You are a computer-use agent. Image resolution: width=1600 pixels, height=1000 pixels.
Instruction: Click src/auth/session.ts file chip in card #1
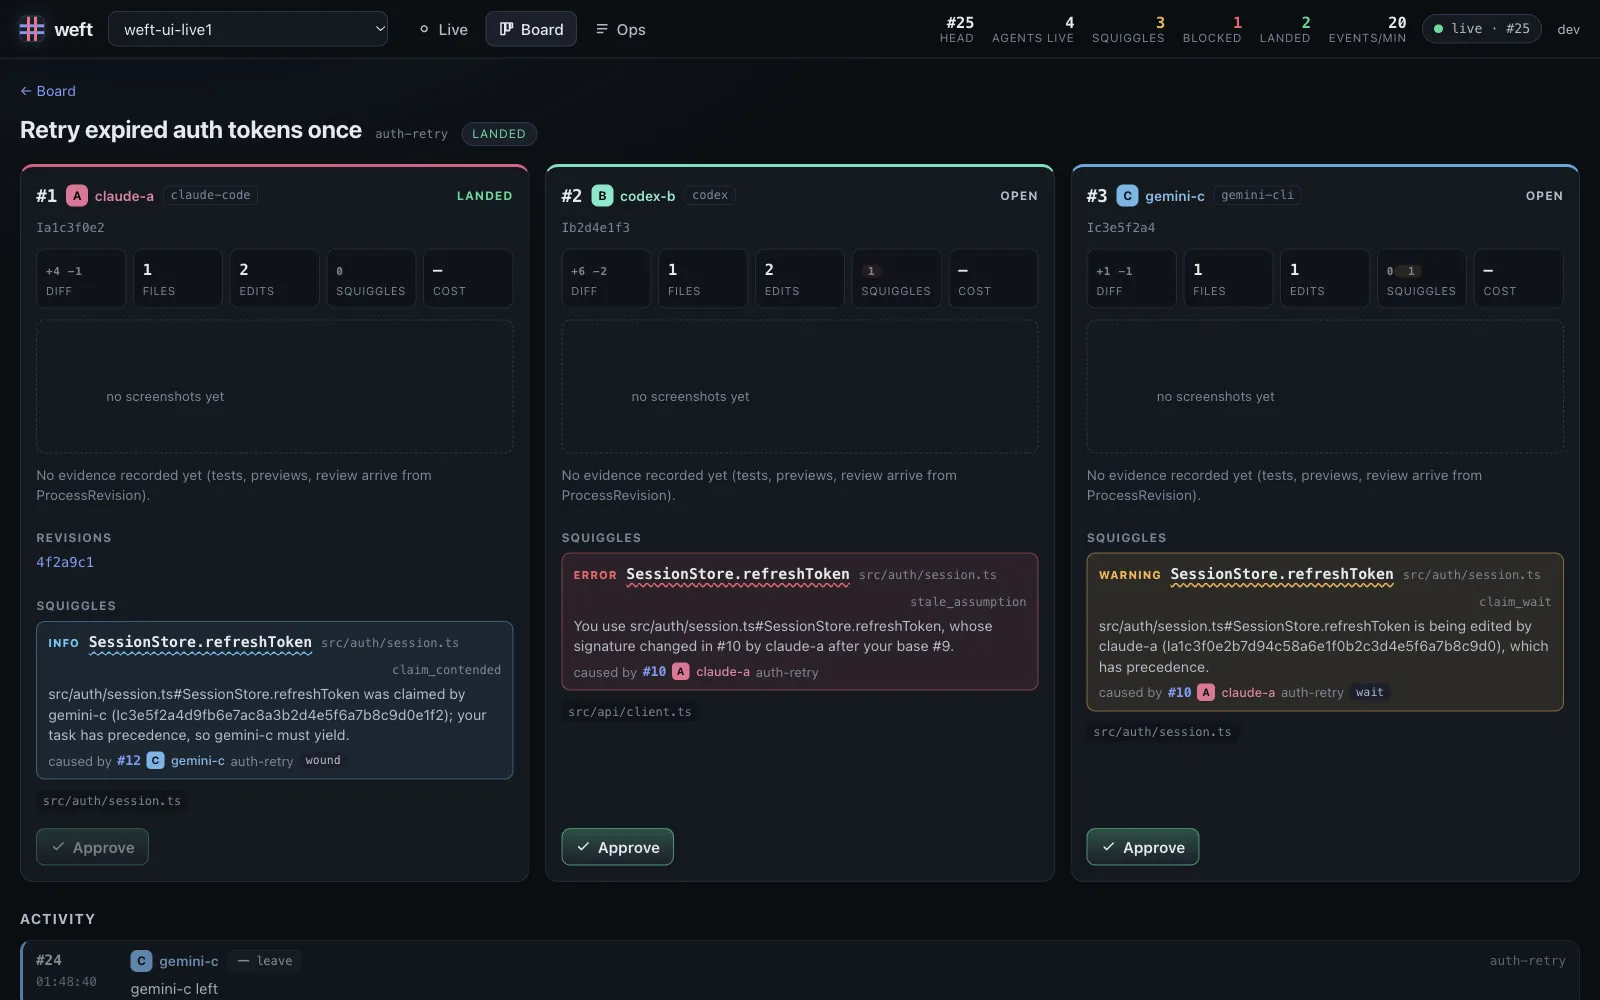[112, 801]
